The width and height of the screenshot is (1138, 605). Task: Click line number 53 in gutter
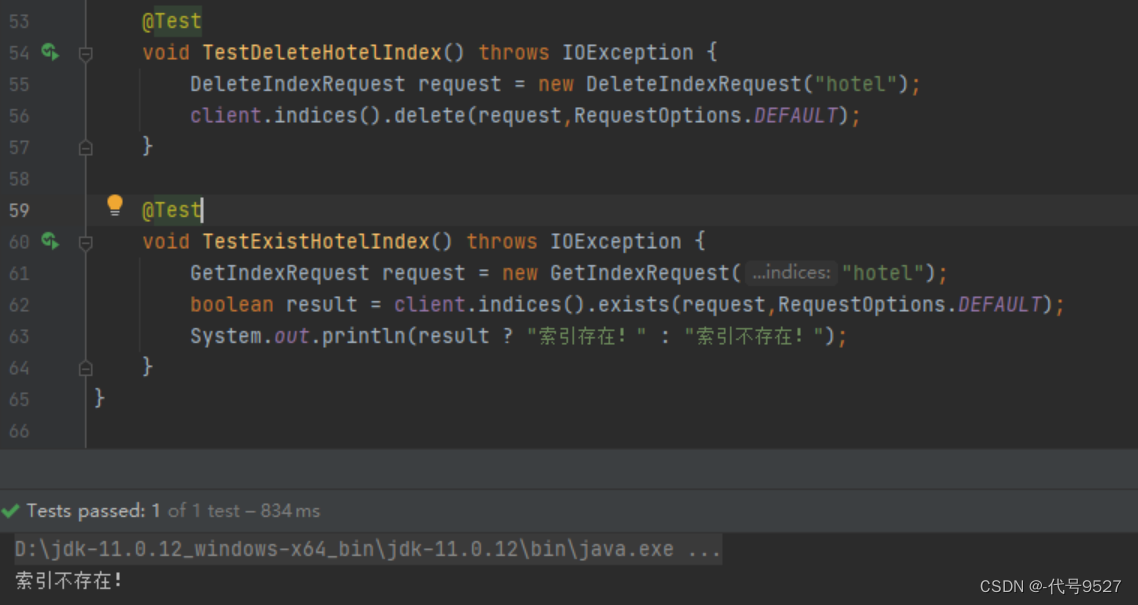click(x=19, y=22)
